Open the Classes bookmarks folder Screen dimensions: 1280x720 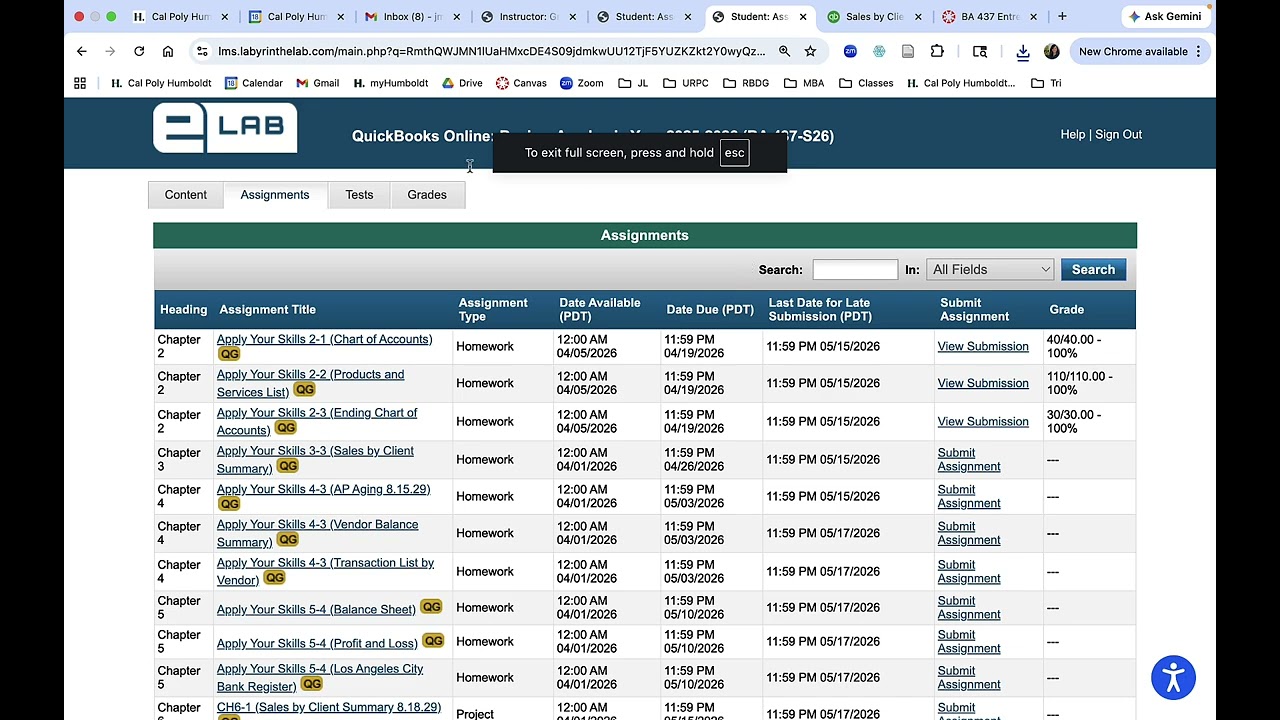866,83
